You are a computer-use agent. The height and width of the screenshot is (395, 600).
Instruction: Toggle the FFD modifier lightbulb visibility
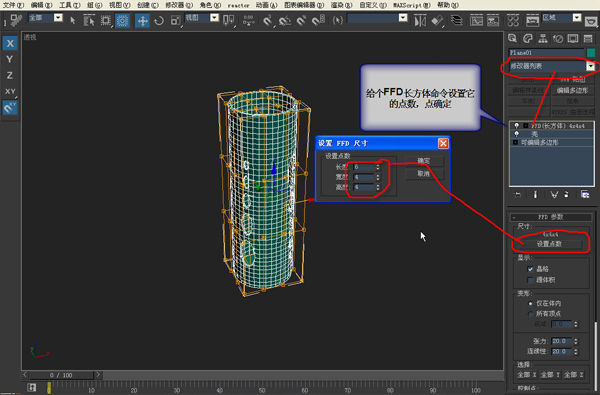[x=517, y=126]
